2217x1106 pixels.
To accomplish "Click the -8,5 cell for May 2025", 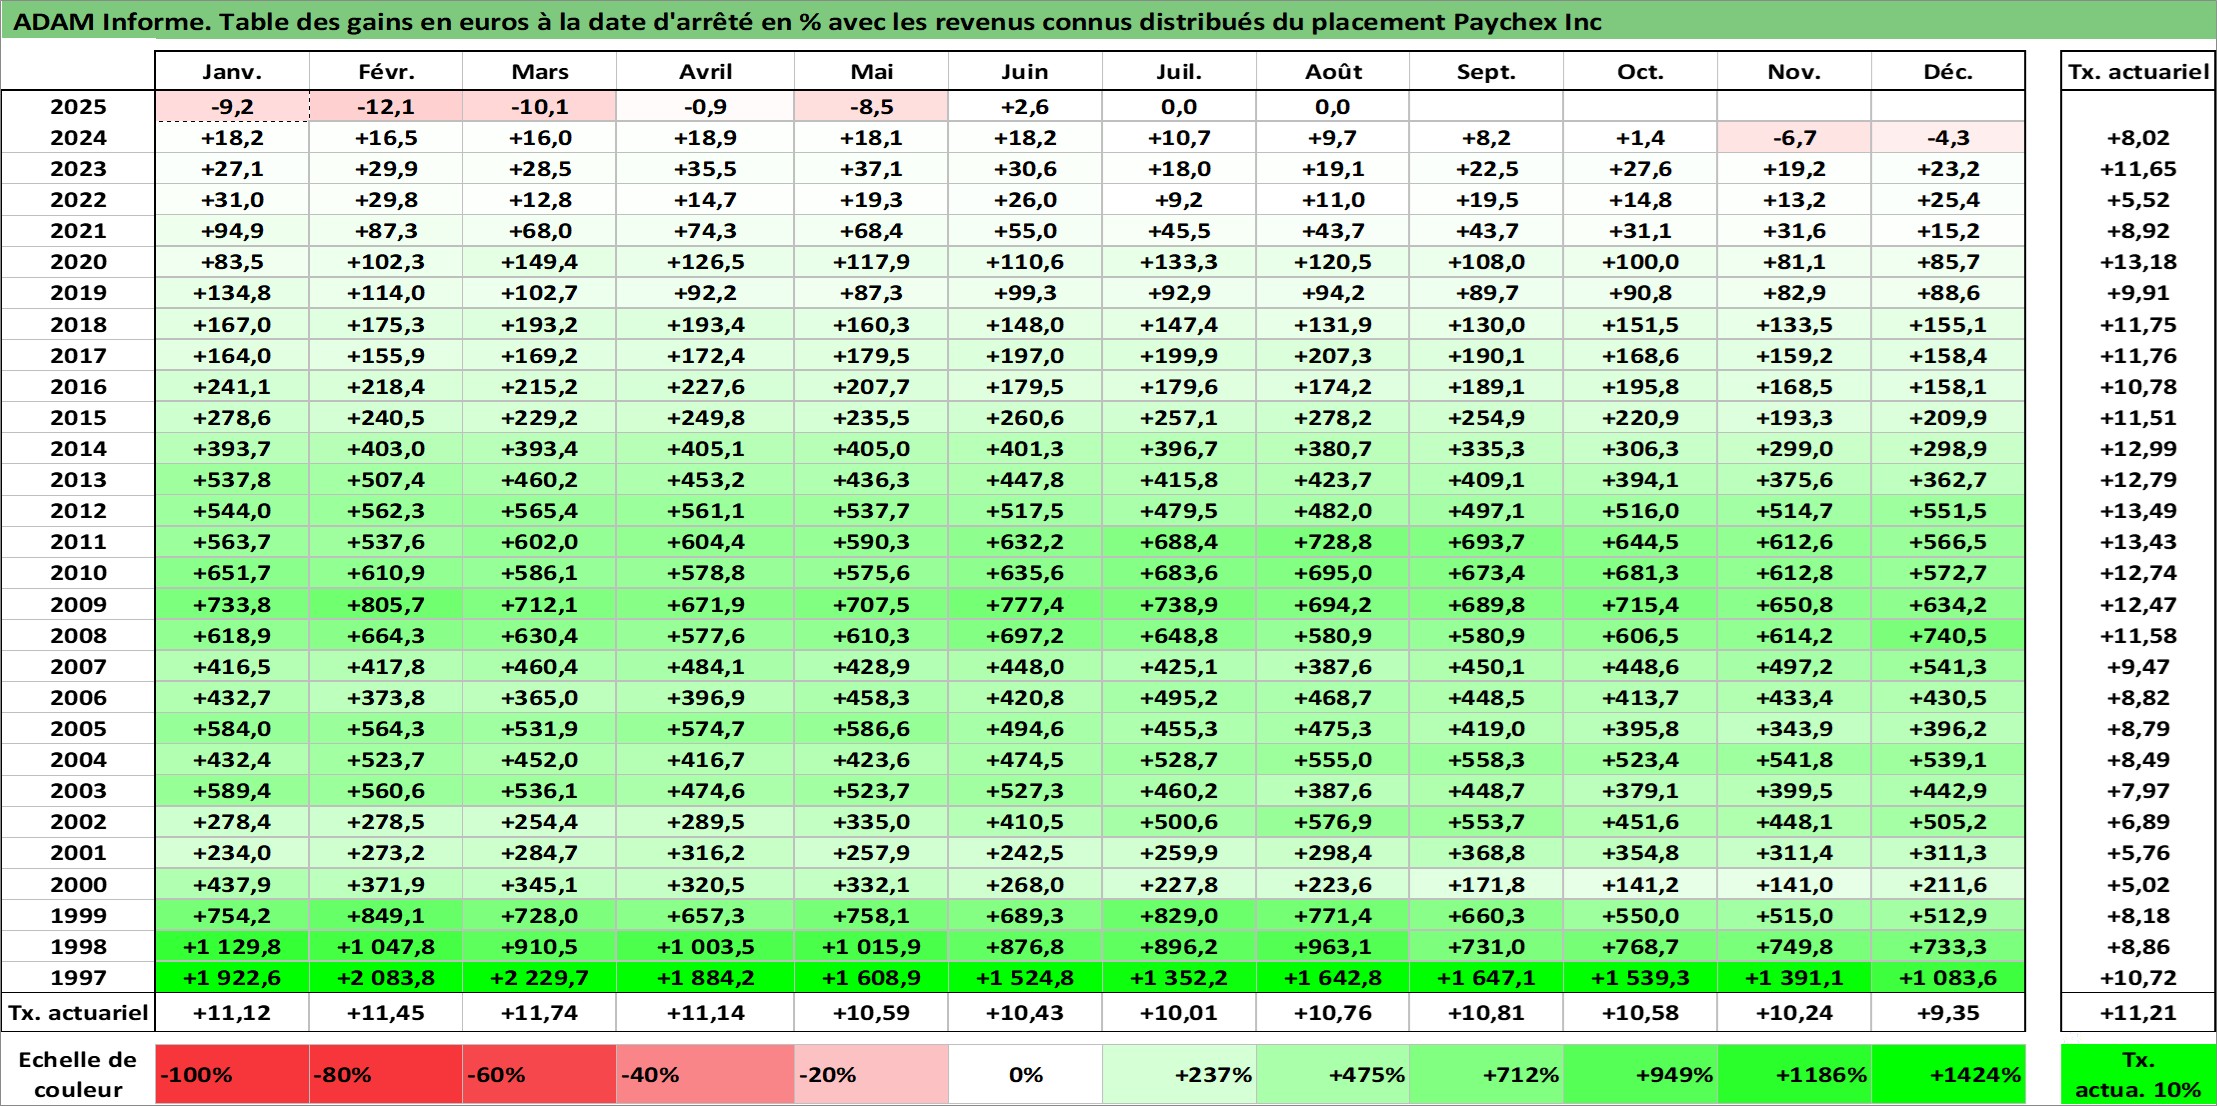I will click(872, 106).
